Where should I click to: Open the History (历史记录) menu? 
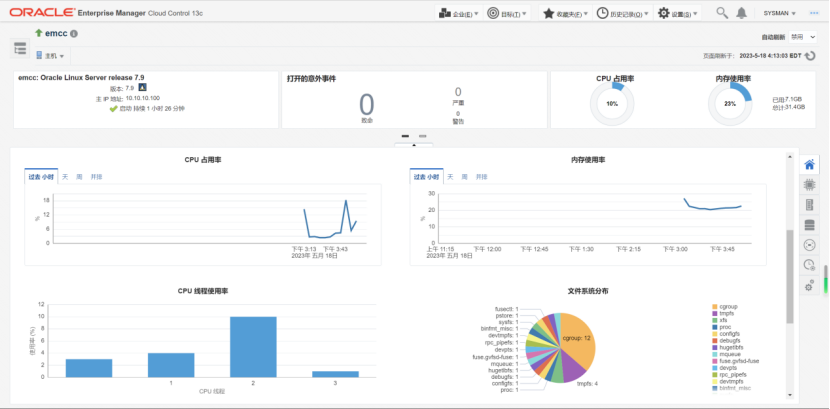[622, 13]
